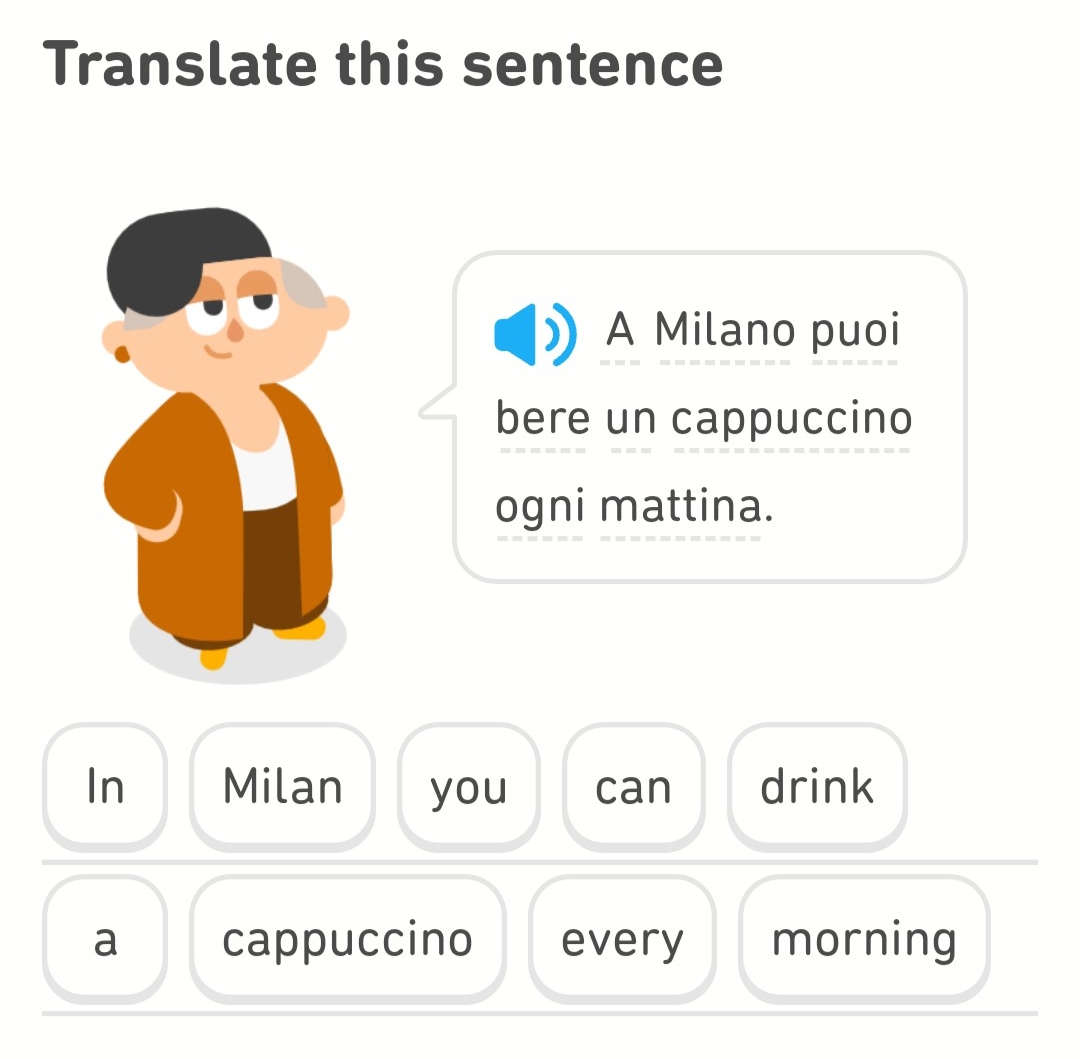Tap the 'drink' word tile

pyautogui.click(x=817, y=787)
